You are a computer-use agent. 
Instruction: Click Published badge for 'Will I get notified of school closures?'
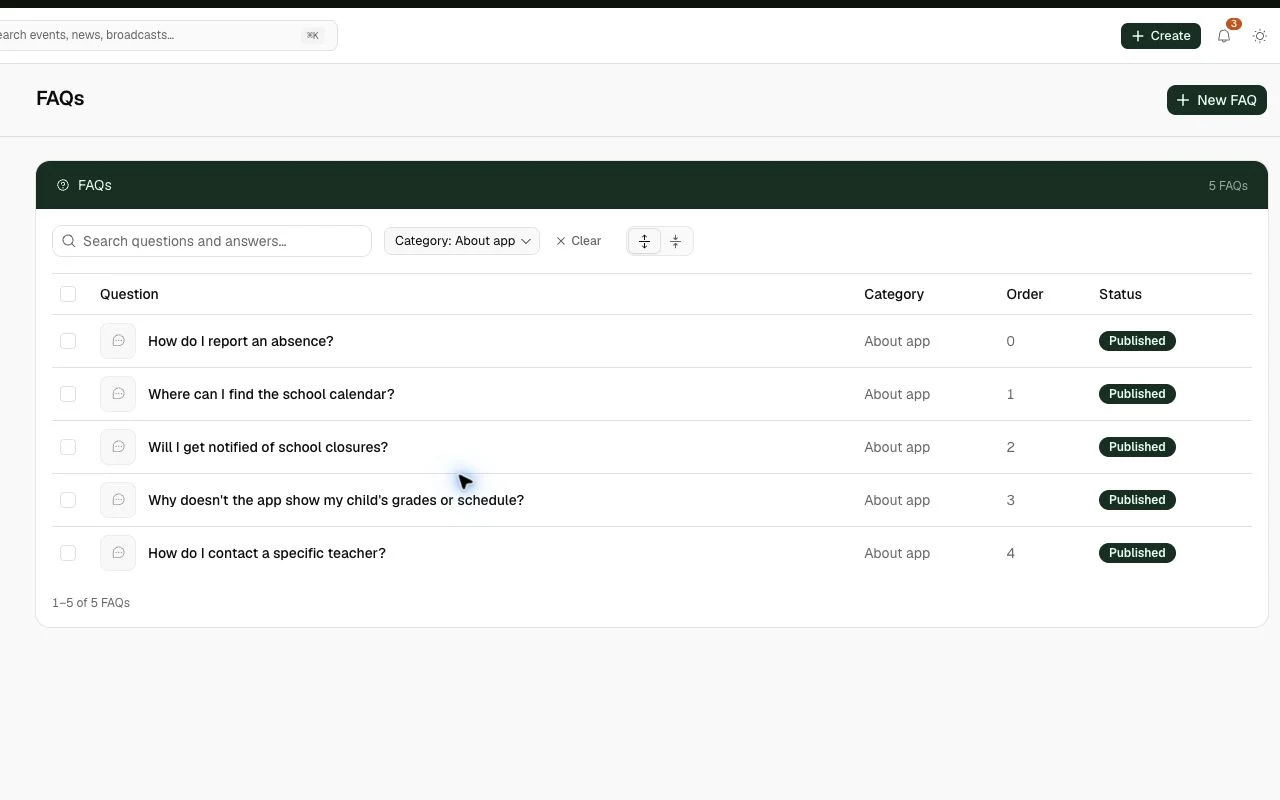tap(1137, 447)
